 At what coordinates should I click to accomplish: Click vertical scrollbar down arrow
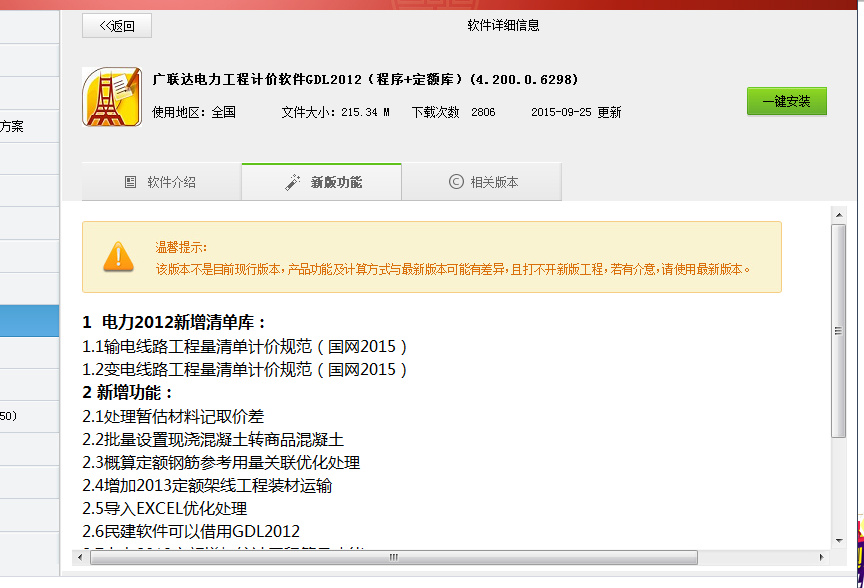[839, 541]
